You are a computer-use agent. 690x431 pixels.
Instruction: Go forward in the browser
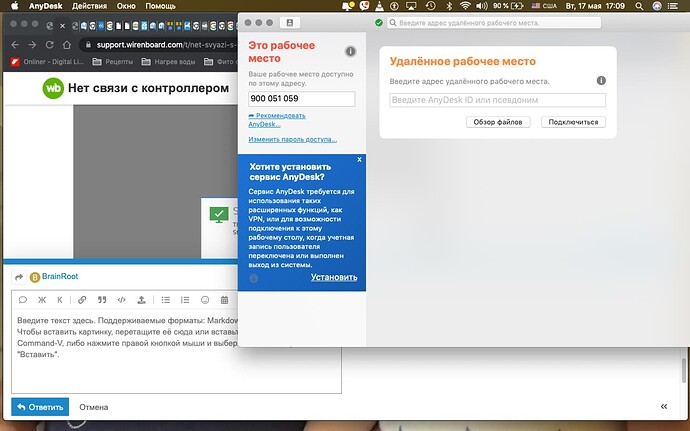click(32, 45)
